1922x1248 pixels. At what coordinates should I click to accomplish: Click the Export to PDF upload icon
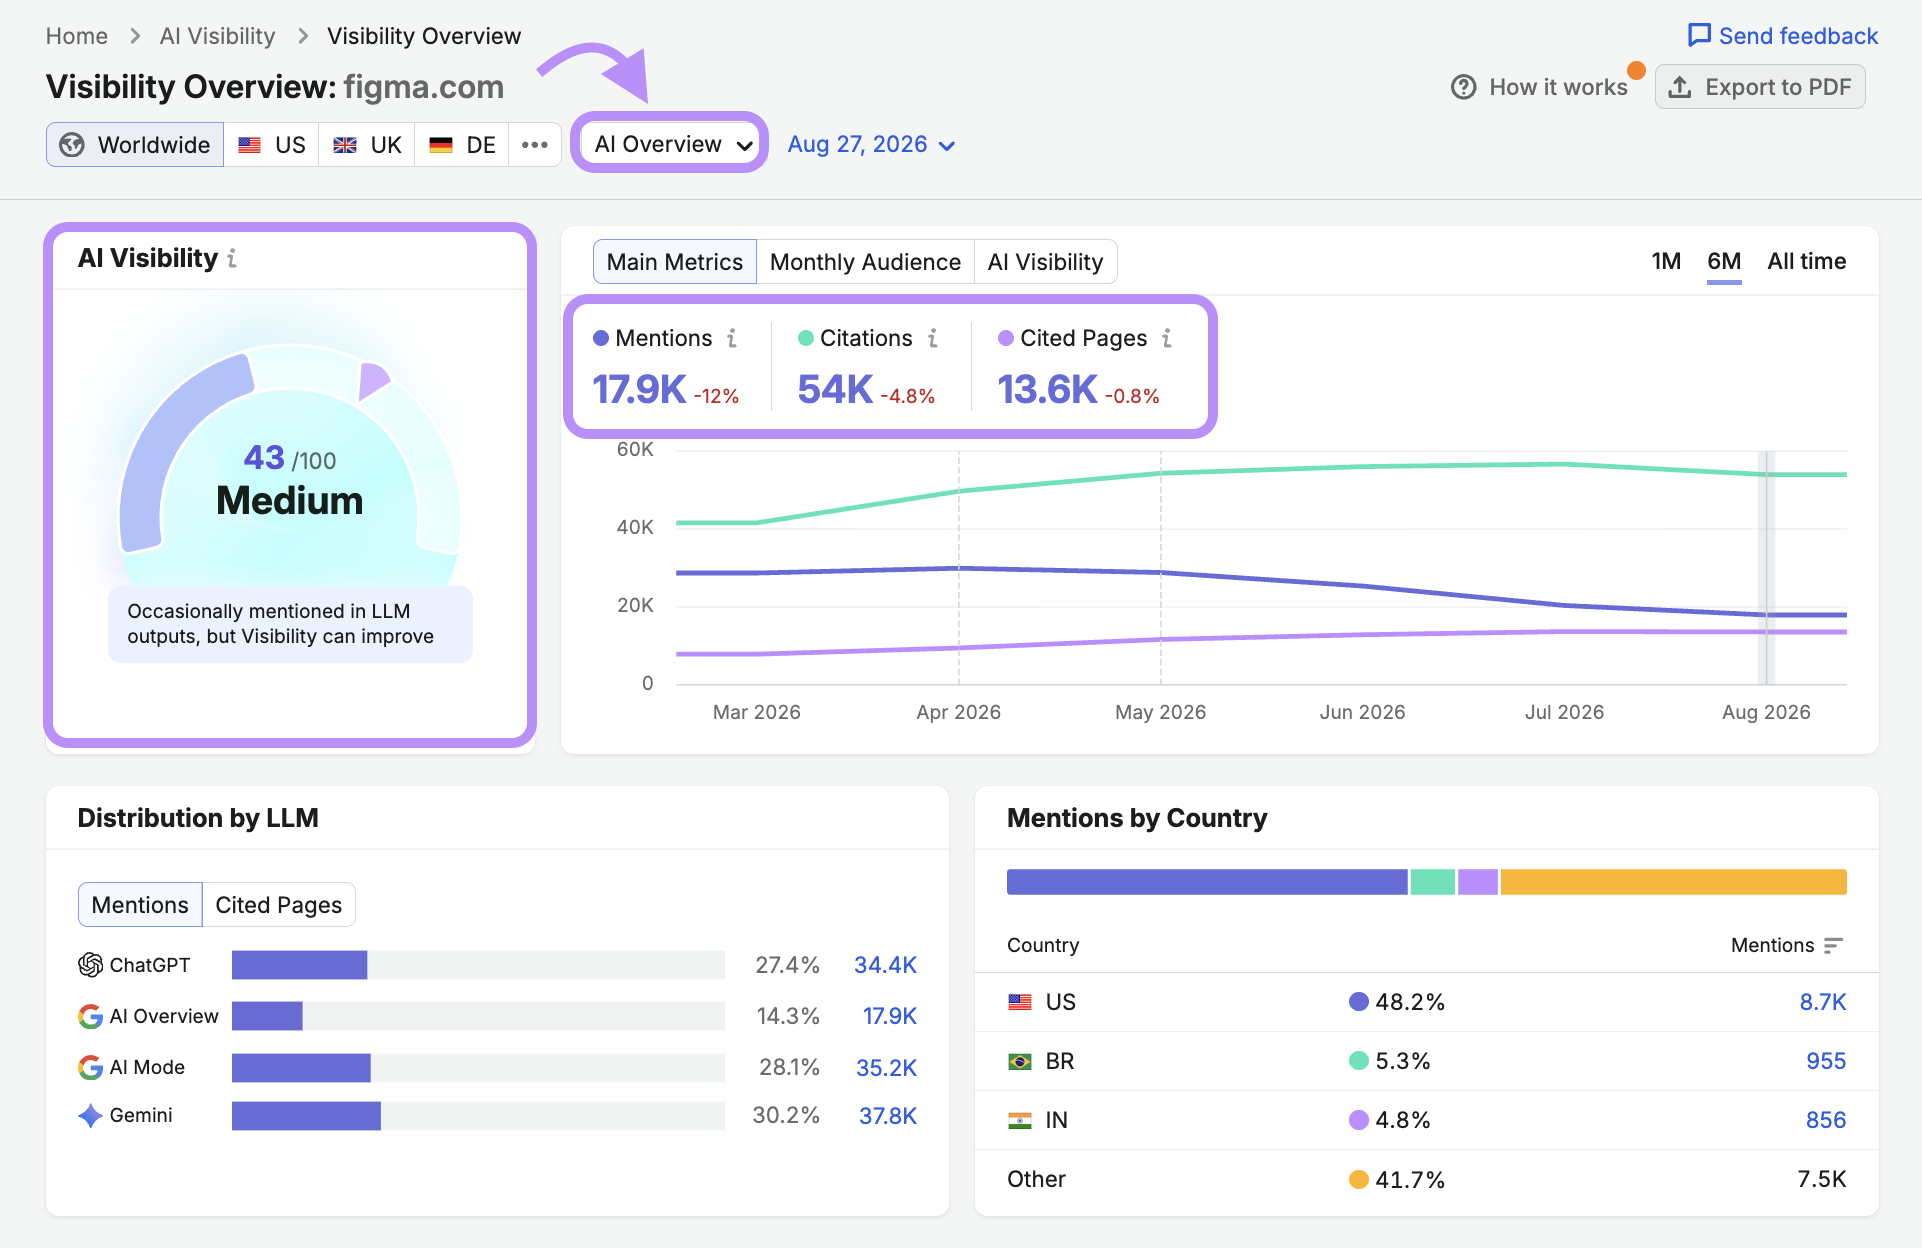[1680, 87]
